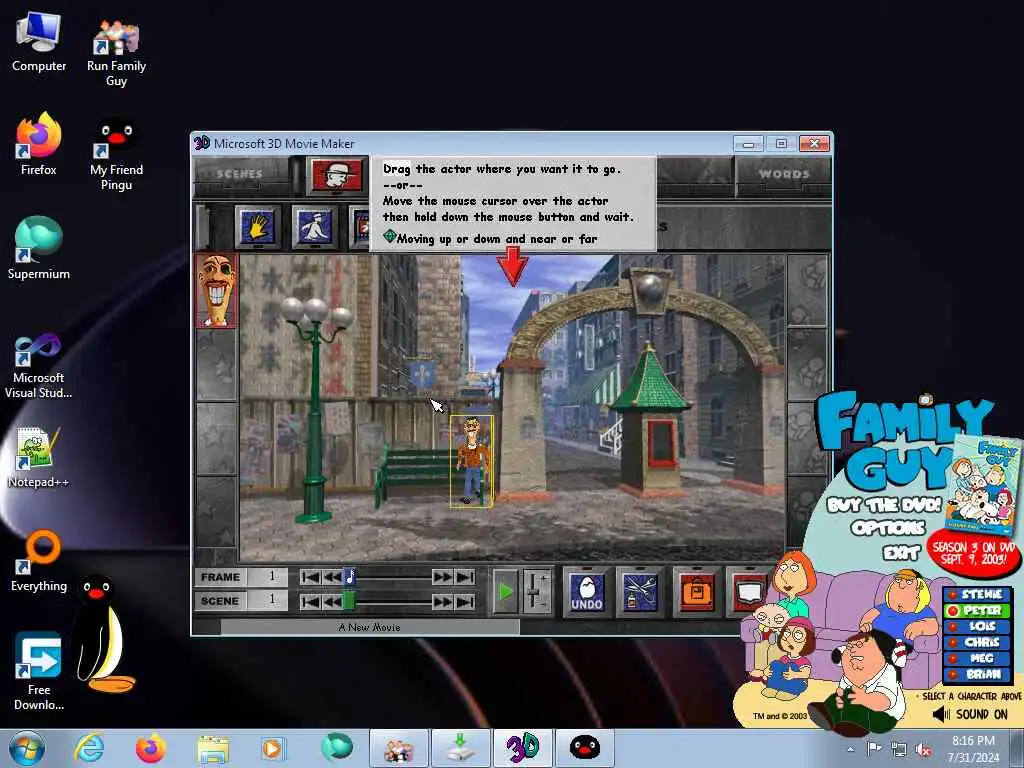Select the yellow hand move-actor tool
Image resolution: width=1024 pixels, height=768 pixels.
pos(257,227)
